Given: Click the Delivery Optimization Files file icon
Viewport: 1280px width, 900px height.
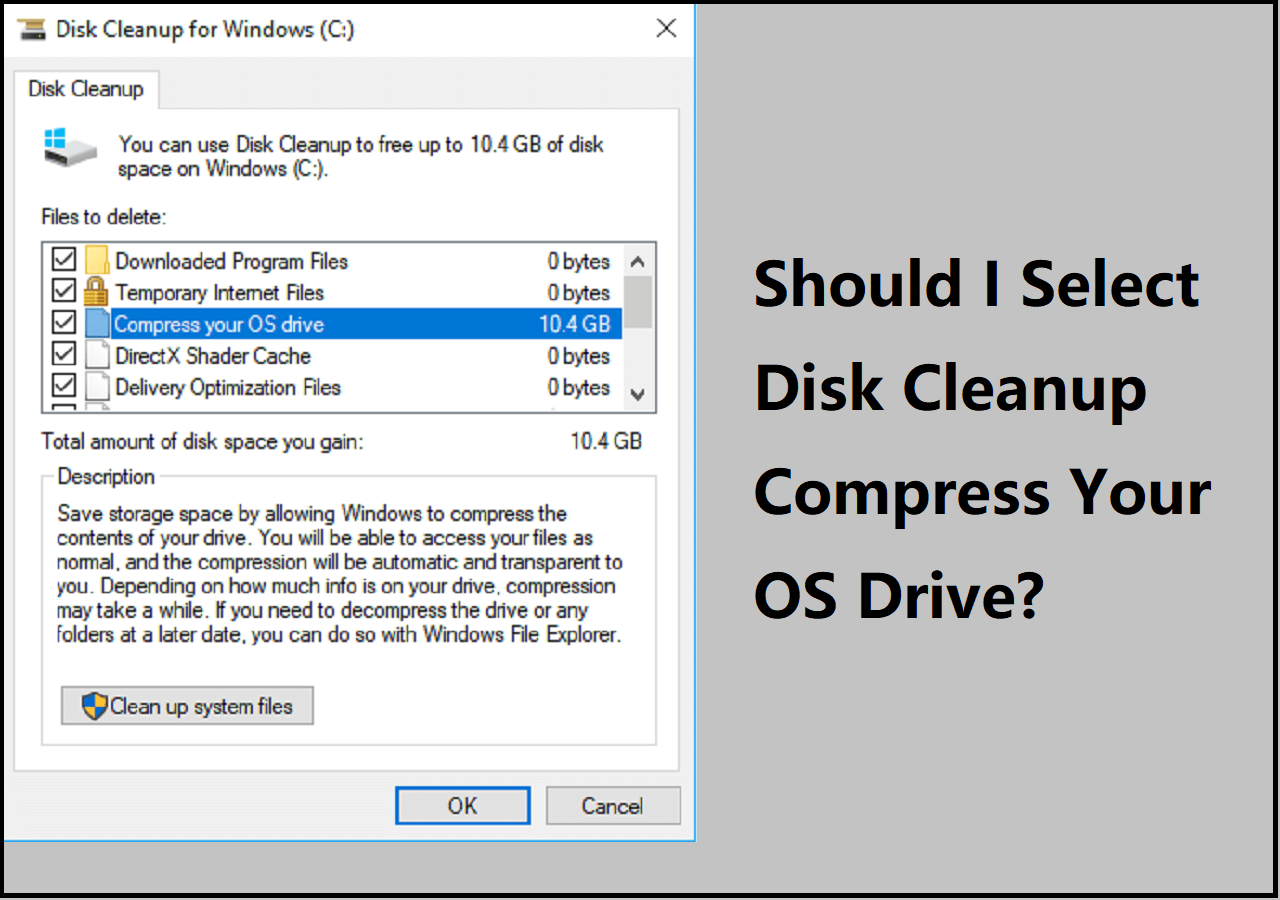Looking at the screenshot, I should [x=96, y=387].
